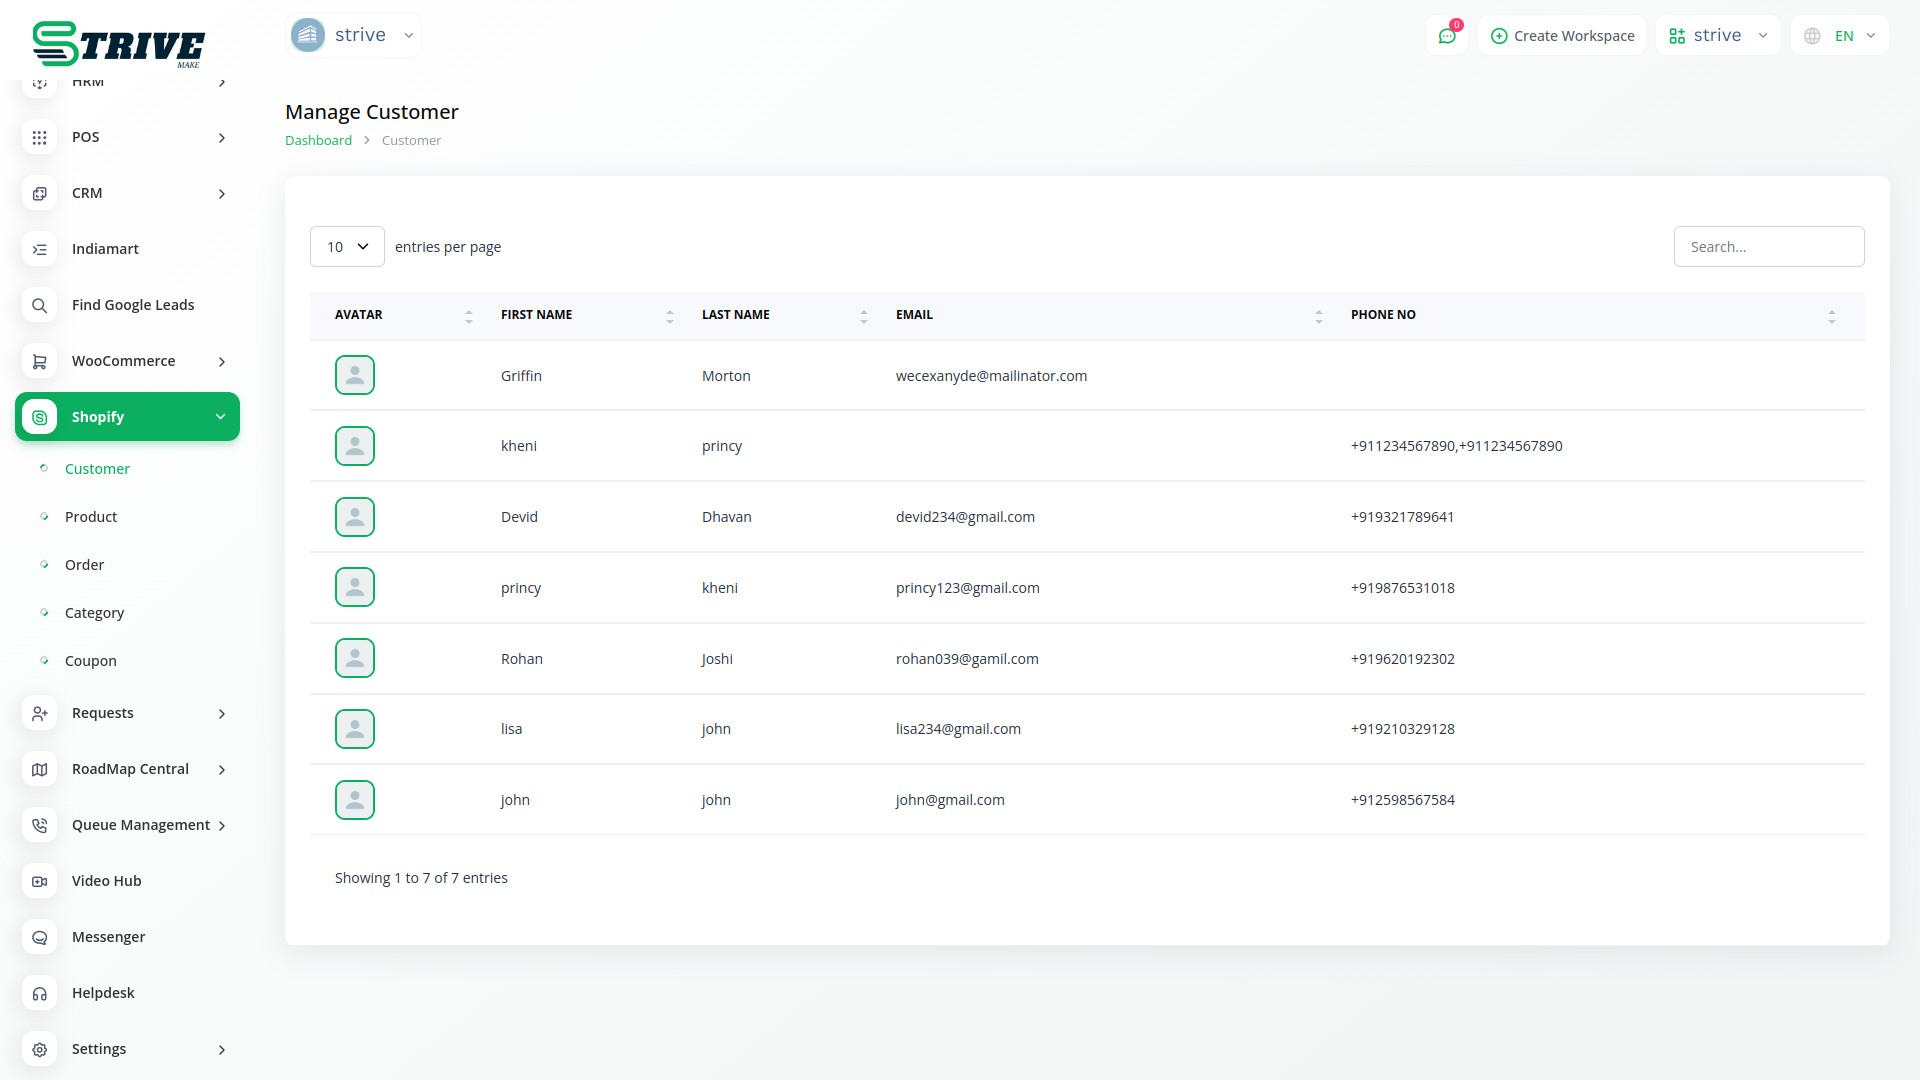The image size is (1920, 1080).
Task: Open the EN language dropdown
Action: (x=1841, y=36)
